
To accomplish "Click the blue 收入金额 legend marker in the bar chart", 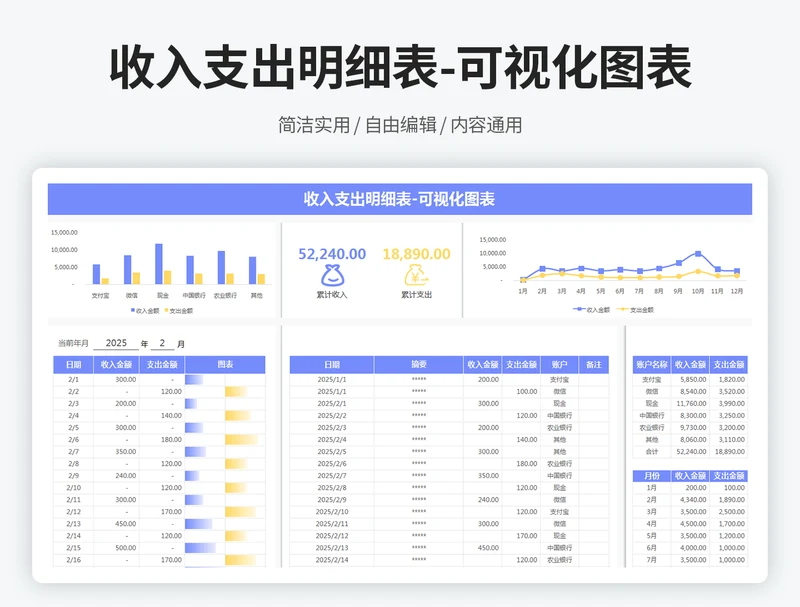I will pyautogui.click(x=133, y=310).
